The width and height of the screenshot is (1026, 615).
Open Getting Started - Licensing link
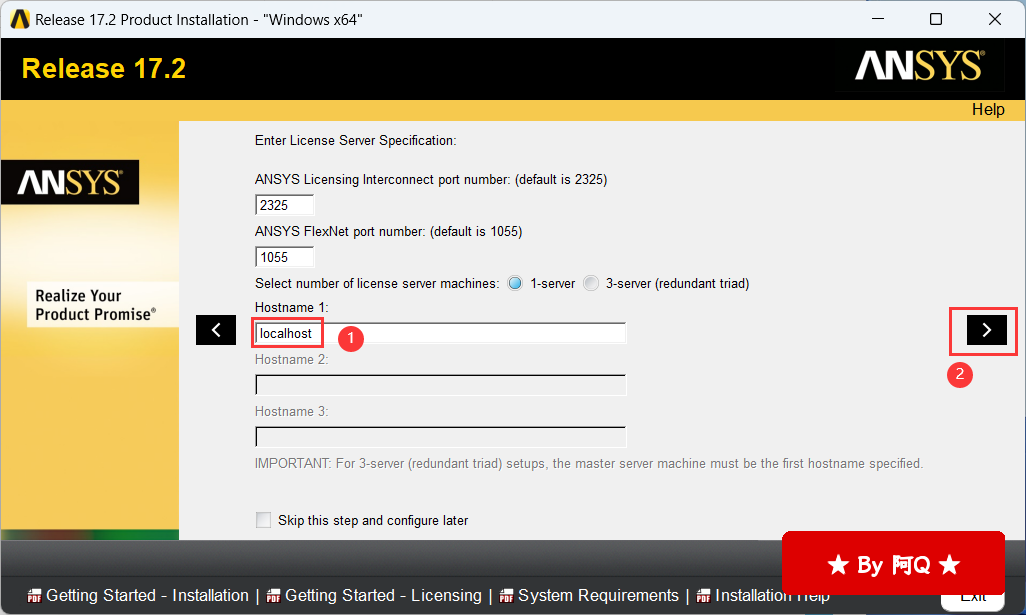coord(383,595)
